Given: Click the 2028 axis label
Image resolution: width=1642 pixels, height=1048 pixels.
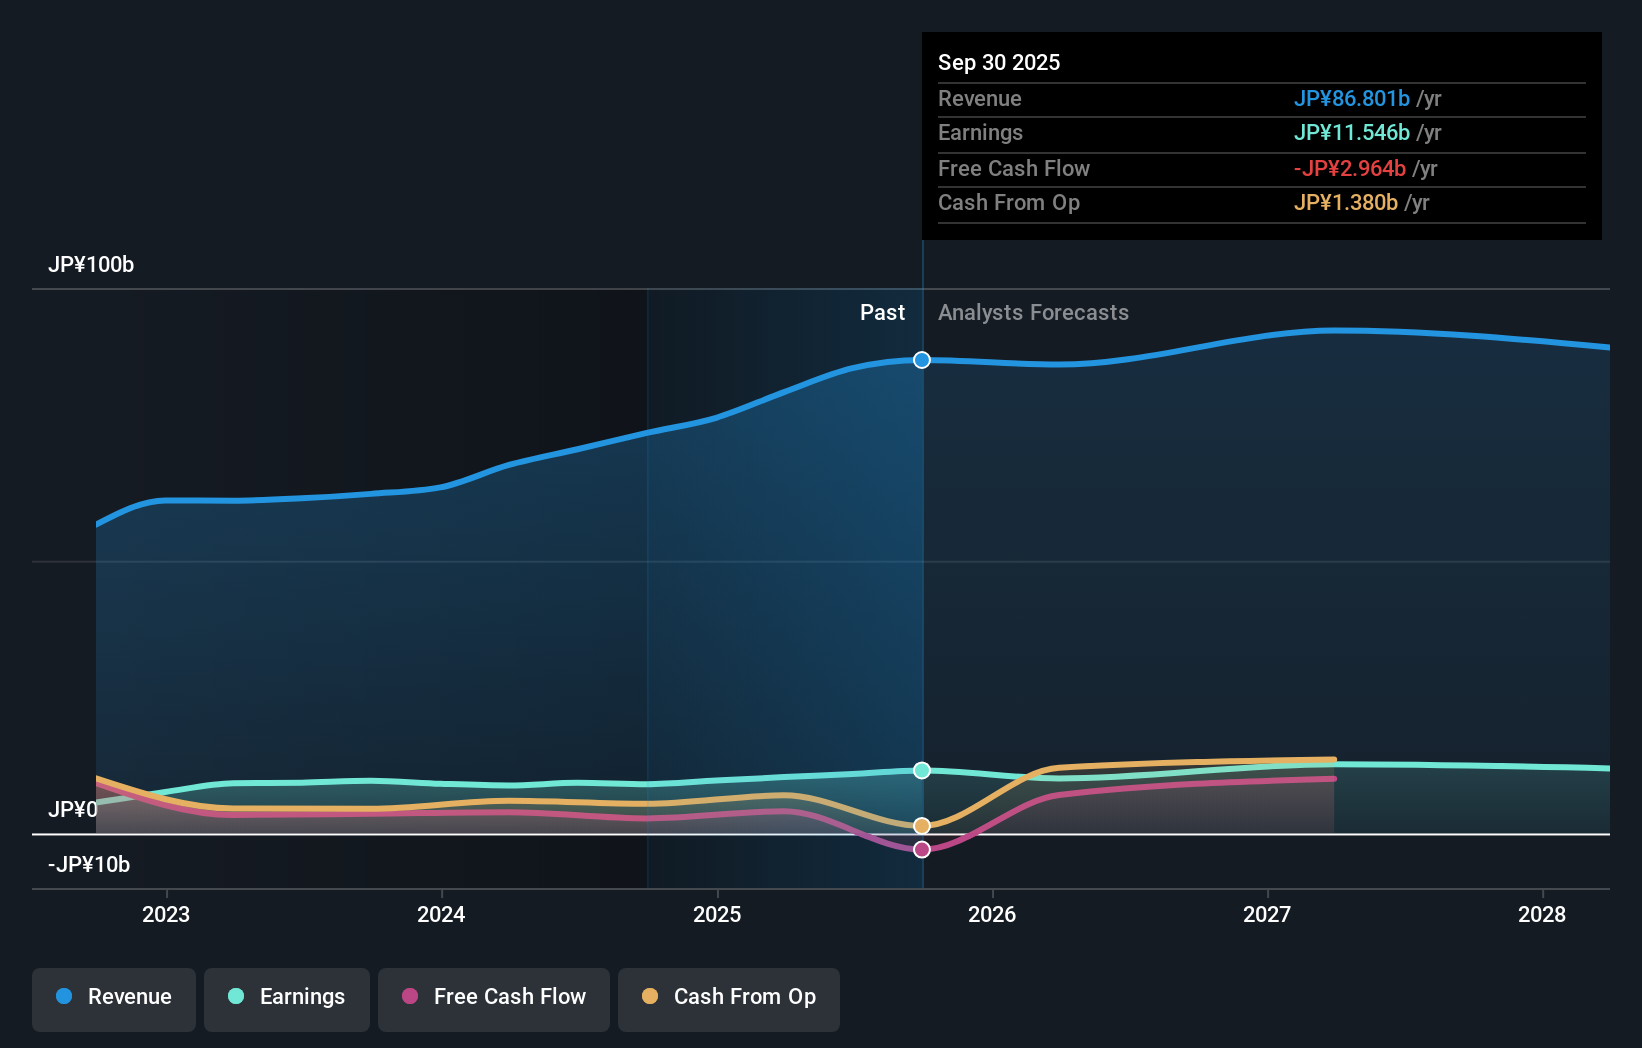Looking at the screenshot, I should (1542, 914).
